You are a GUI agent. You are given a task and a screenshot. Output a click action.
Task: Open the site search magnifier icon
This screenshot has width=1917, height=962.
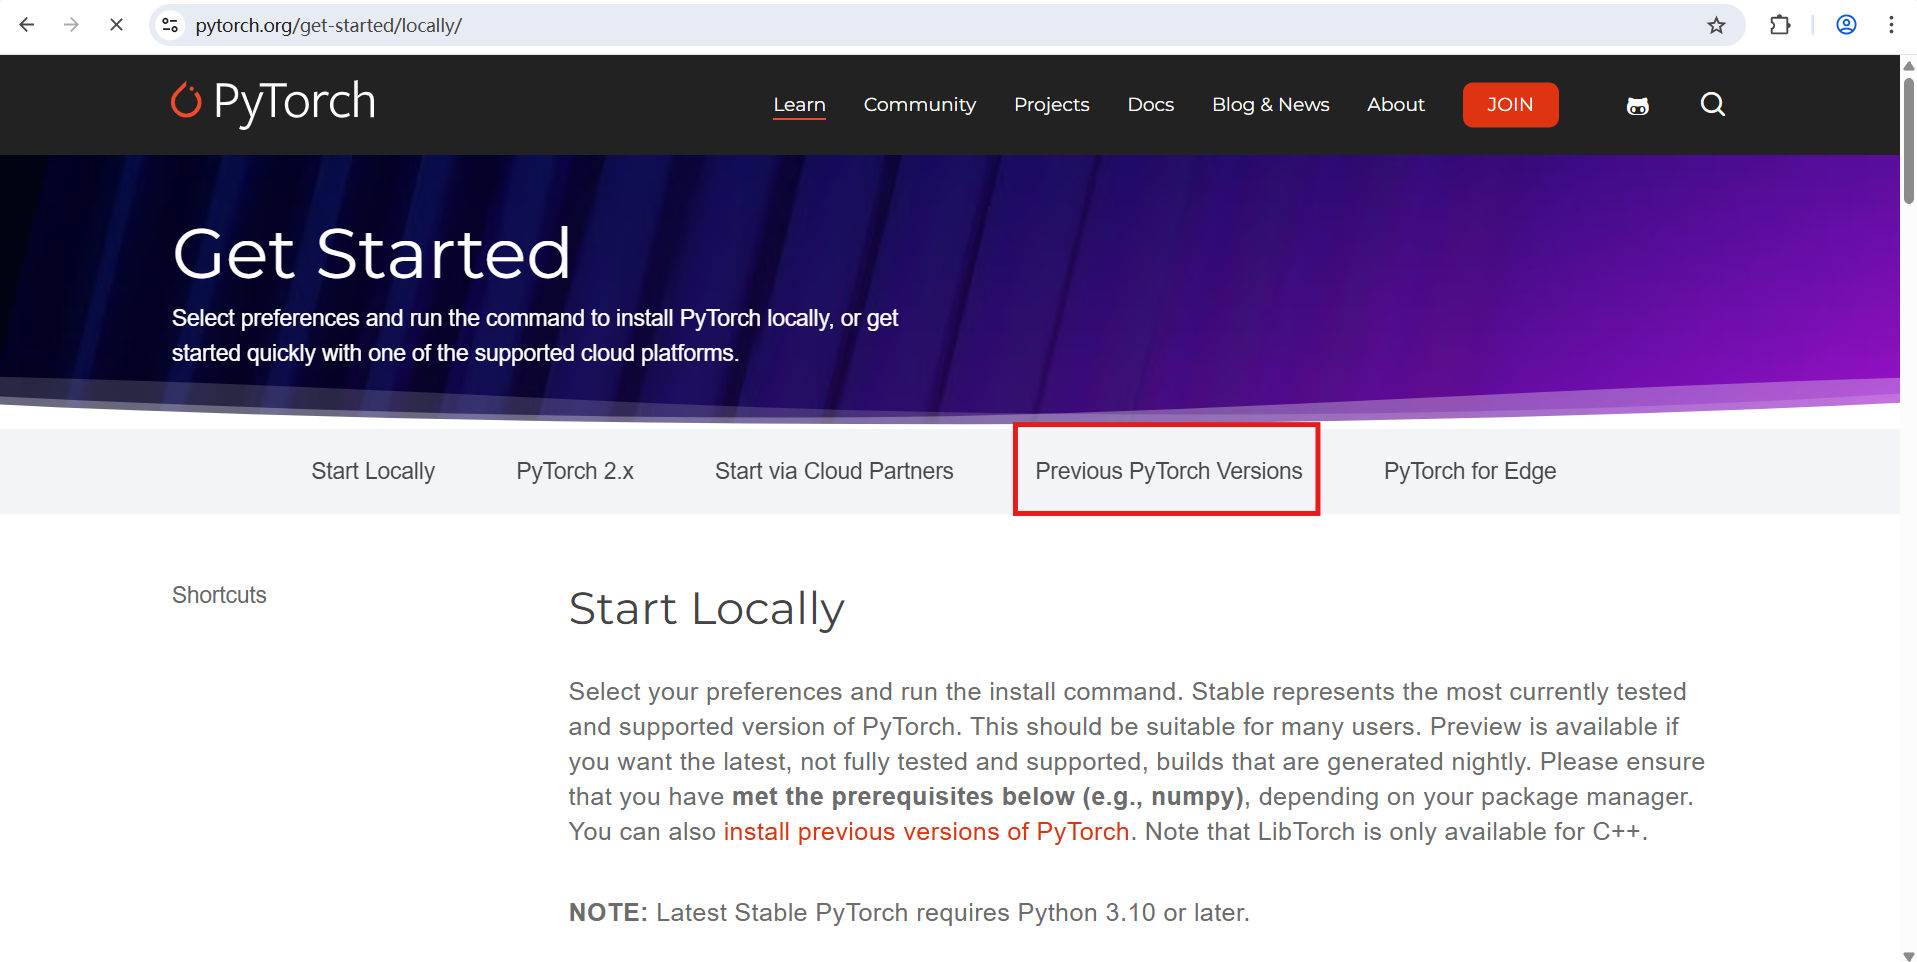(1712, 104)
